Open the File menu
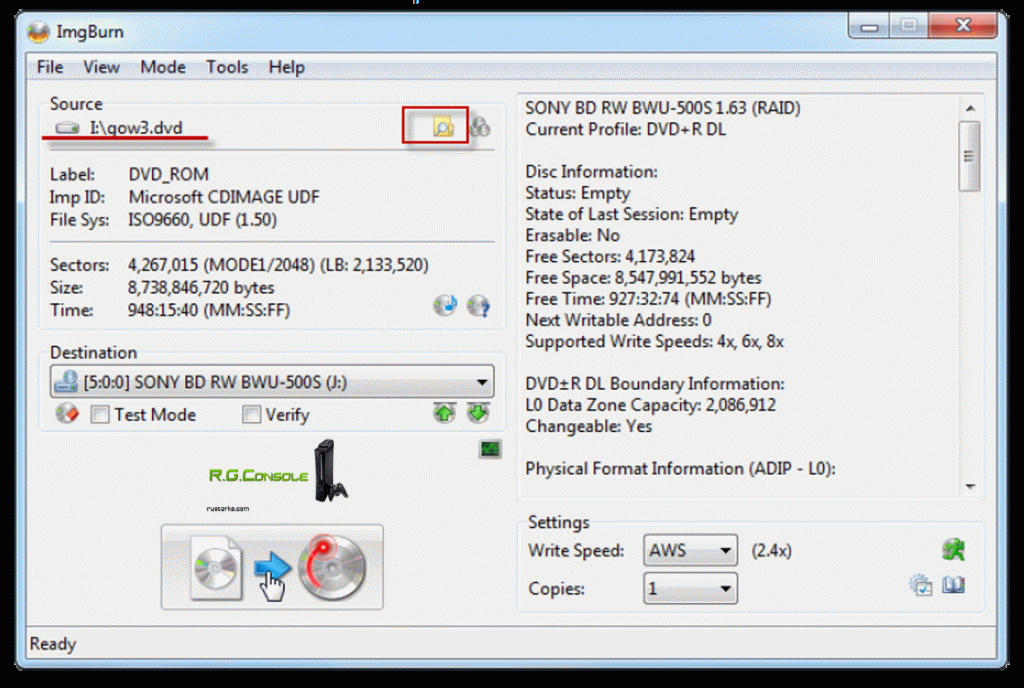The width and height of the screenshot is (1024, 688). coord(50,67)
